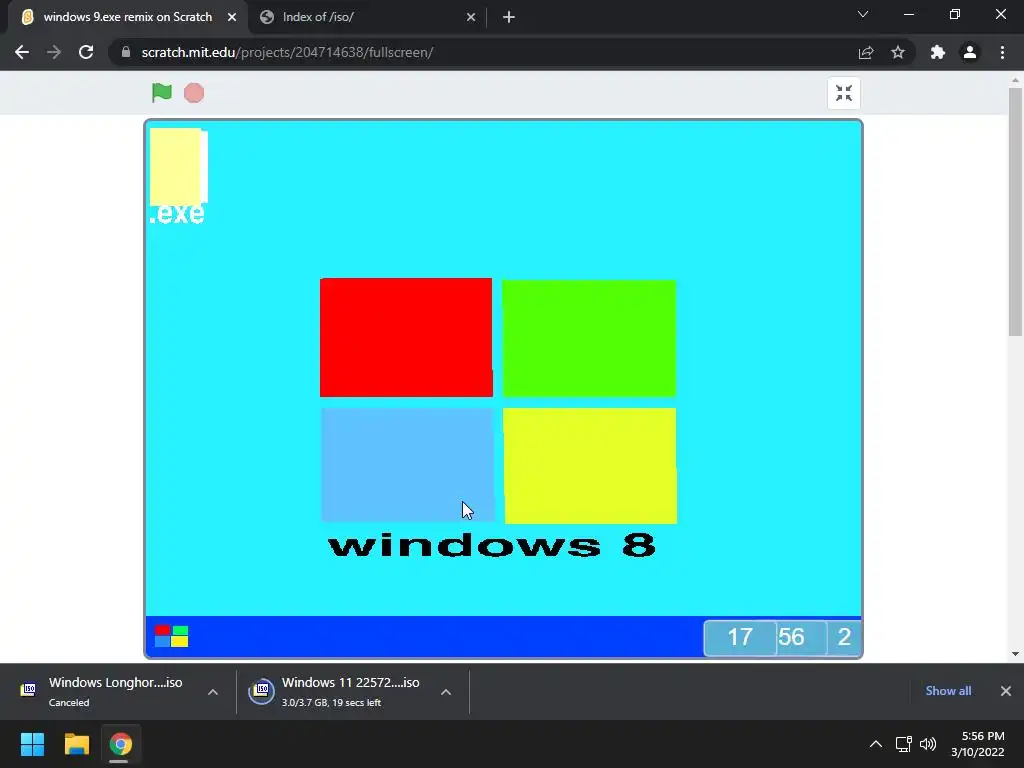Expand options for Windows 11 iso download
Image resolution: width=1024 pixels, height=768 pixels.
[x=446, y=692]
